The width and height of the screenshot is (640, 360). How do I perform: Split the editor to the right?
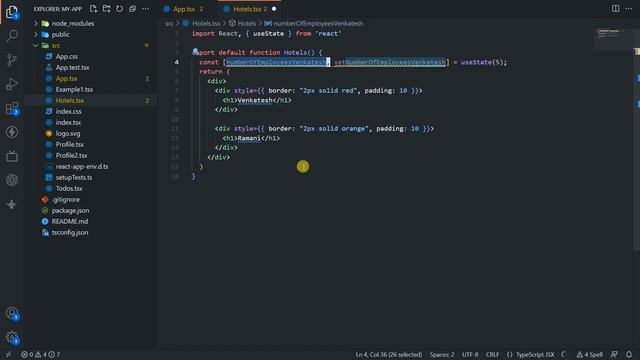pyautogui.click(x=615, y=9)
